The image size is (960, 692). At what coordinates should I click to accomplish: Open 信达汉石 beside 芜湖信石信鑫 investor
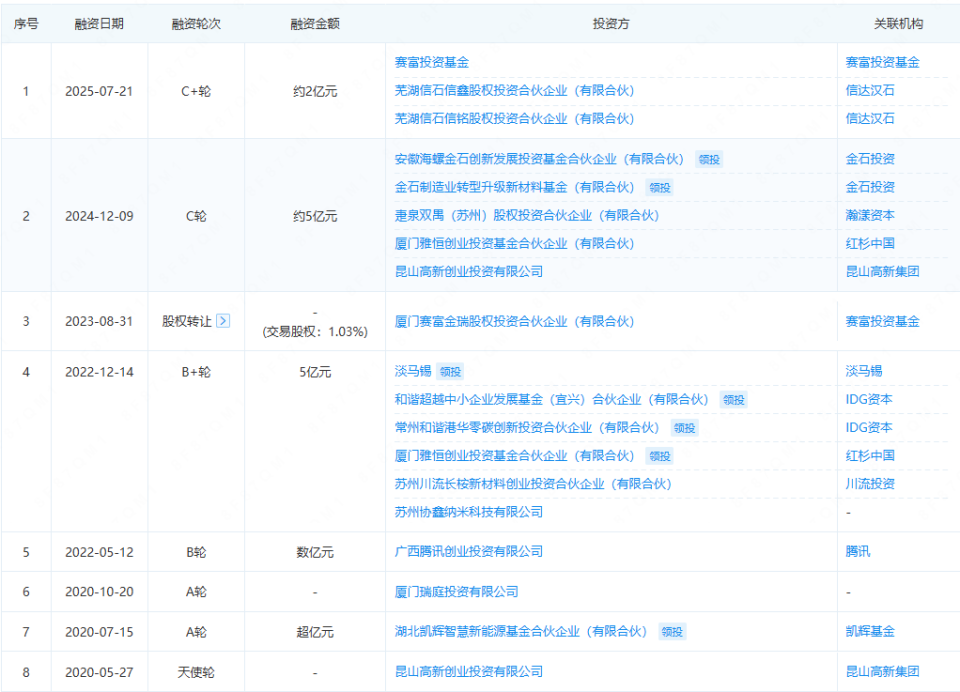point(870,91)
